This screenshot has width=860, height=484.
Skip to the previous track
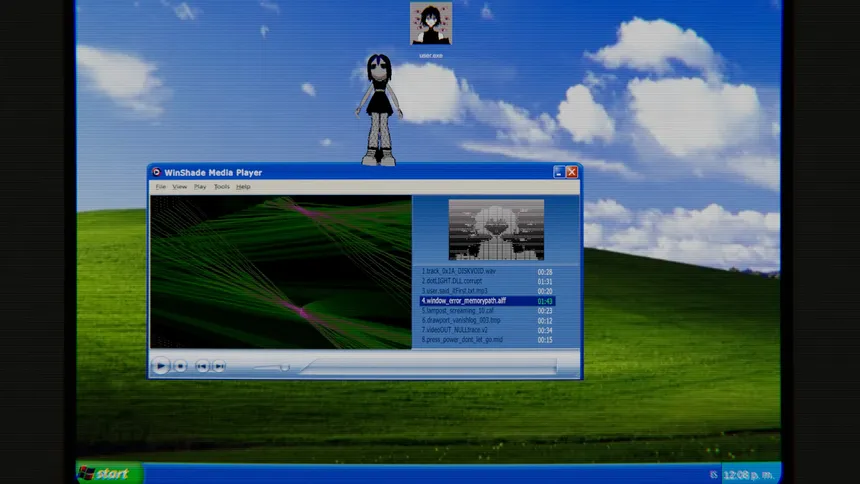point(202,366)
